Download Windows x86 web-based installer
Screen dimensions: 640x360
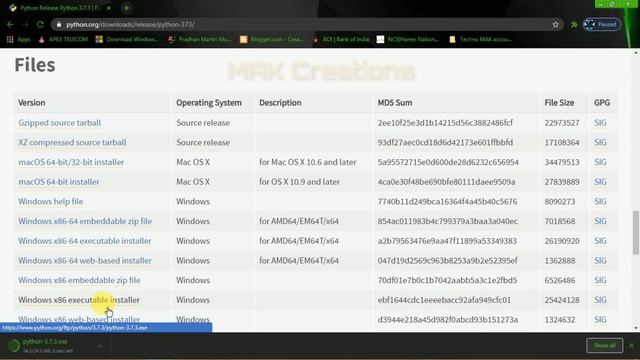(79, 319)
